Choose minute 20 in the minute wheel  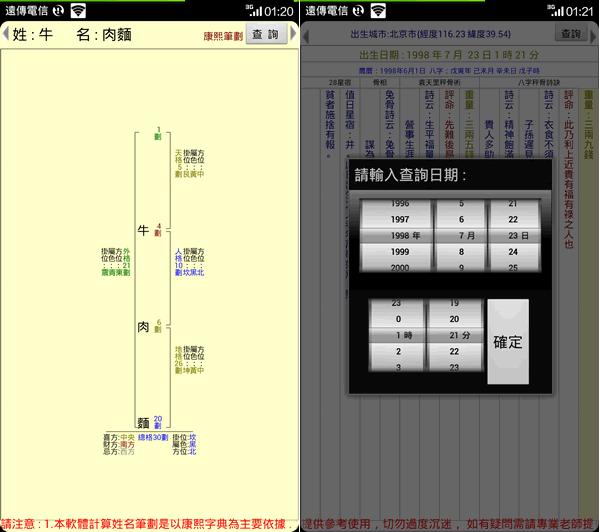pos(455,319)
